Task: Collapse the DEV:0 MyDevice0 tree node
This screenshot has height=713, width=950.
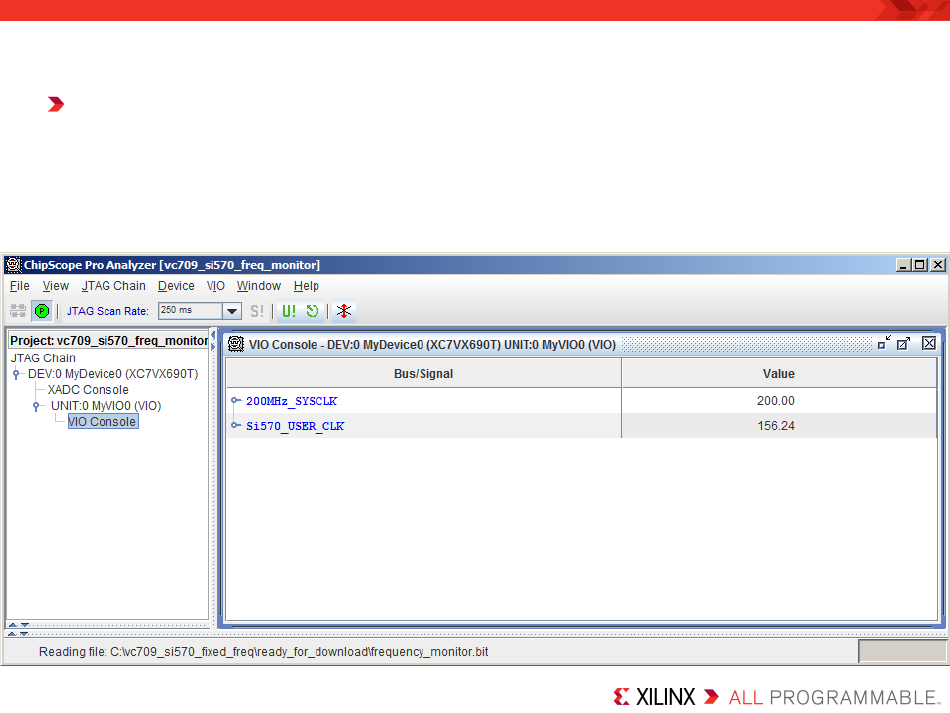Action: tap(16, 374)
